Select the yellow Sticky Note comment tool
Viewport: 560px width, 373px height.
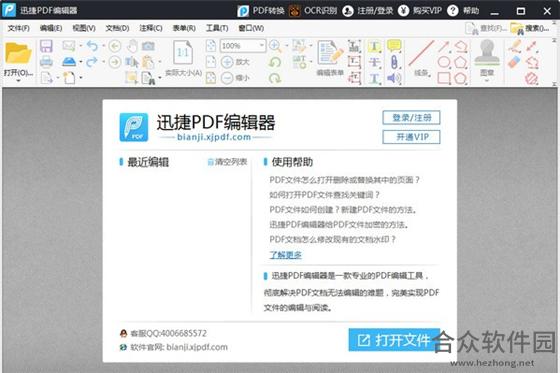point(394,46)
